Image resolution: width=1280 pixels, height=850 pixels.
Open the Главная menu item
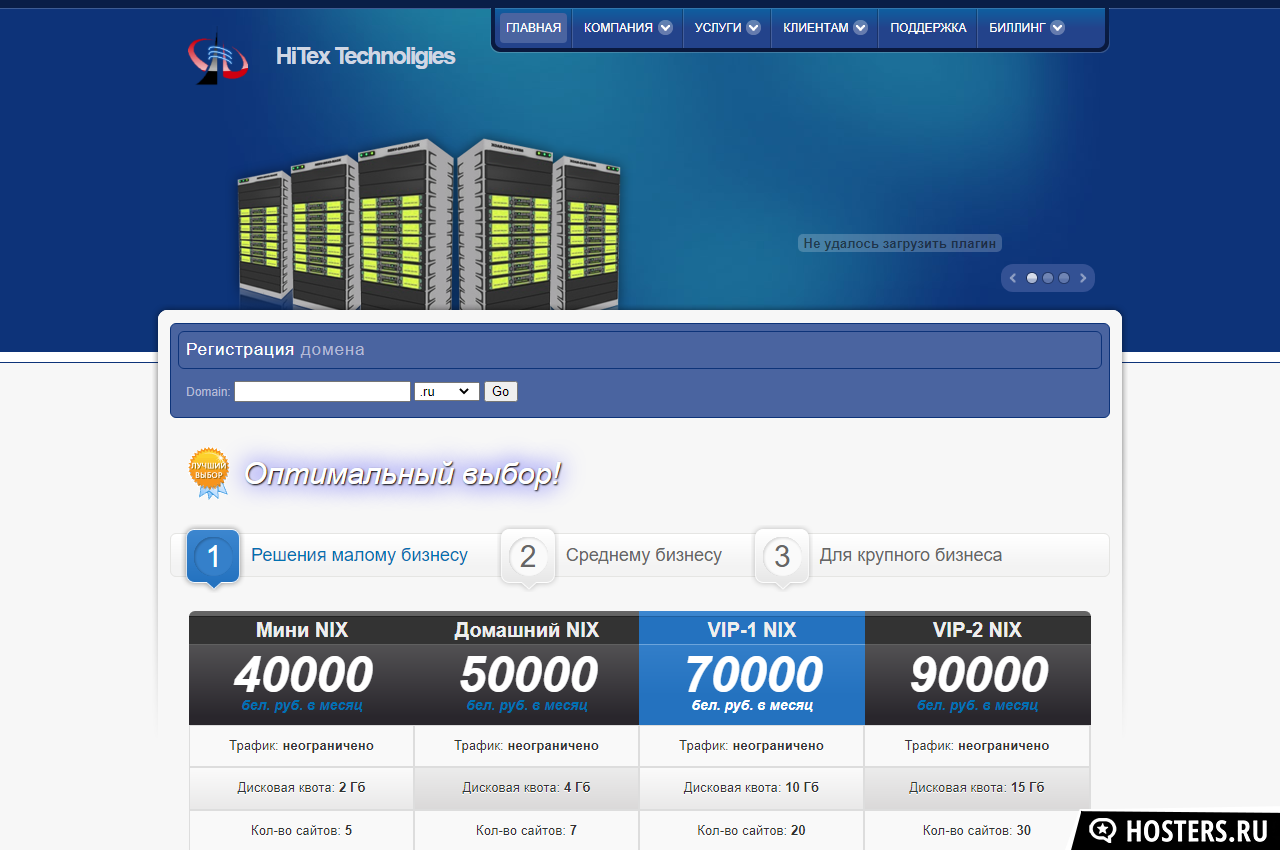[x=533, y=28]
